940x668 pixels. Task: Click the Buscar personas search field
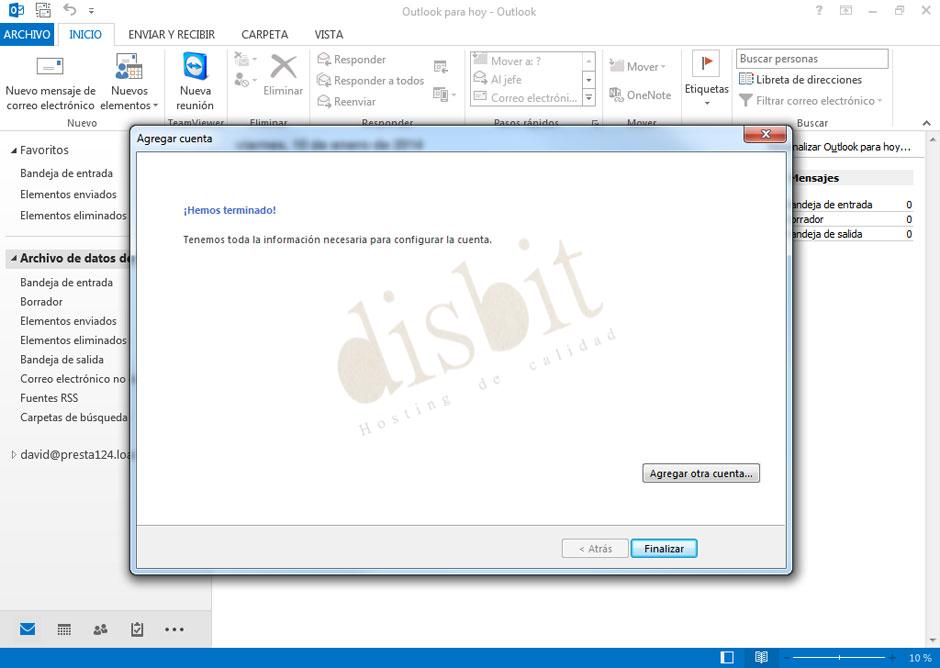[x=812, y=58]
